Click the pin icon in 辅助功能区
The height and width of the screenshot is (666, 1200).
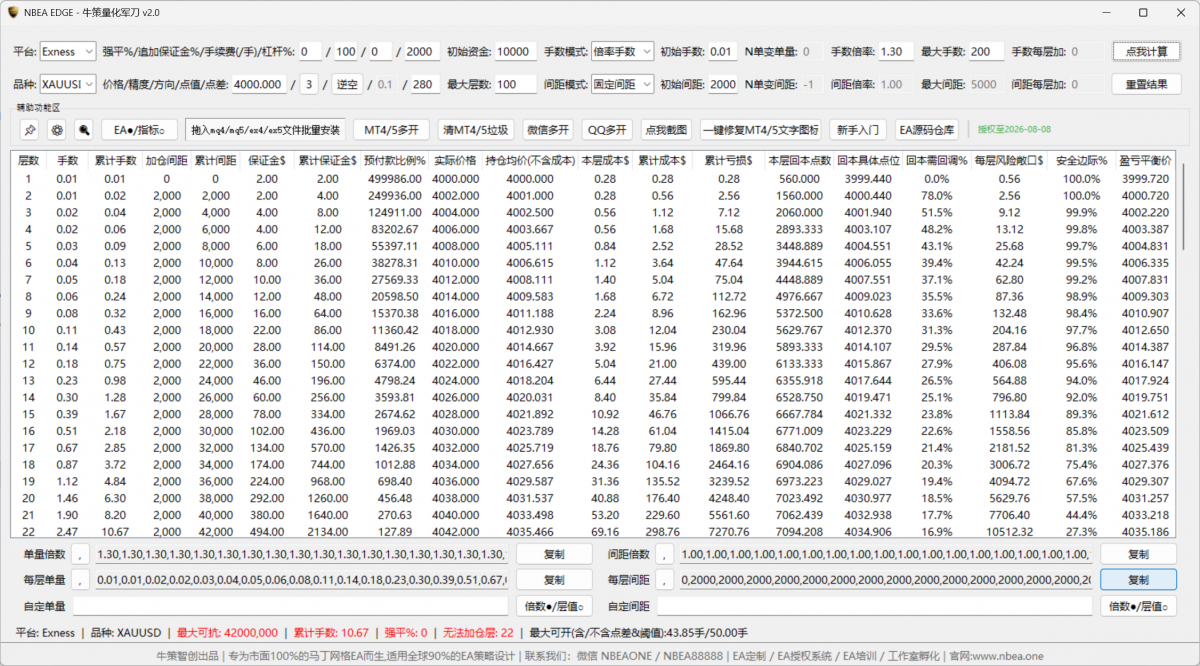pos(29,130)
